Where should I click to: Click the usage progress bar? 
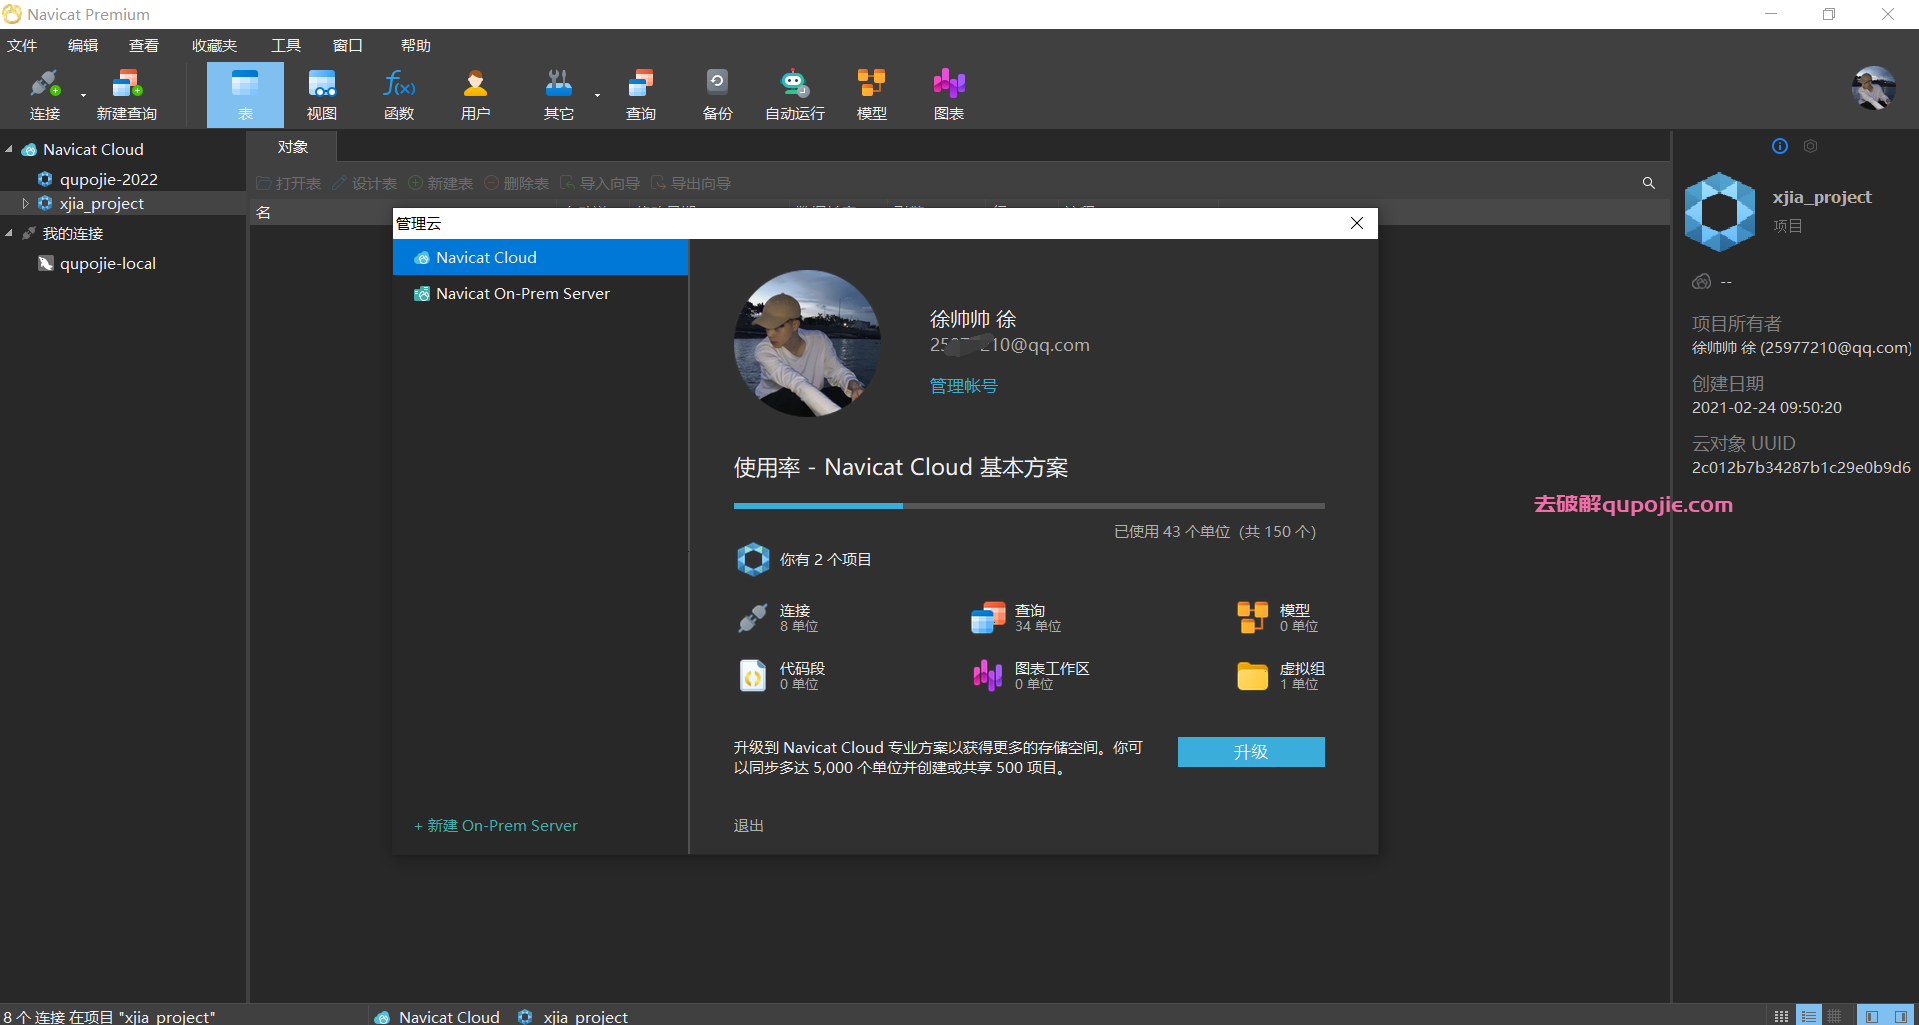pyautogui.click(x=1029, y=506)
